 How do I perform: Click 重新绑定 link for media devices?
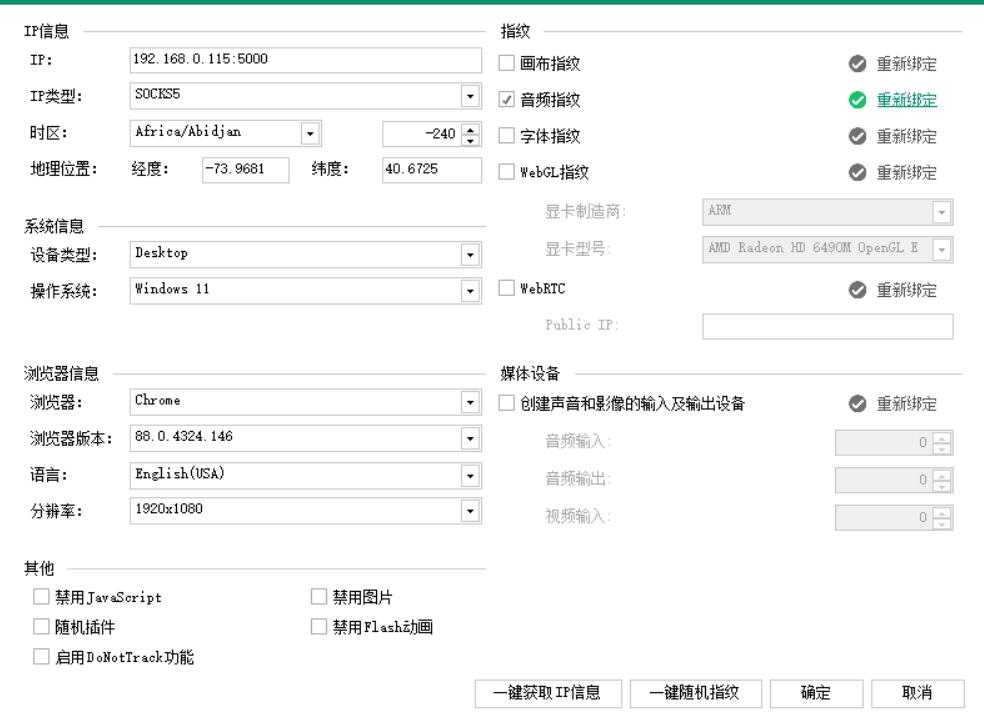[907, 404]
